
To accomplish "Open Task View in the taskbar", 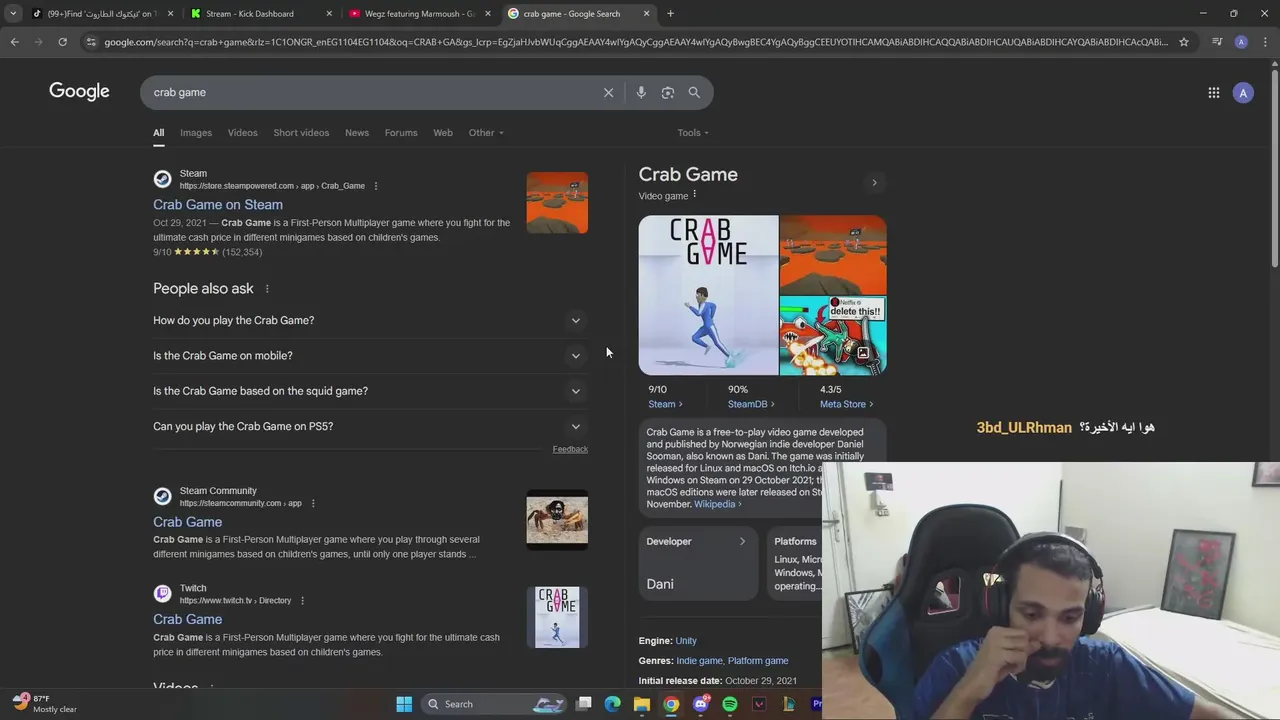I will click(x=584, y=704).
